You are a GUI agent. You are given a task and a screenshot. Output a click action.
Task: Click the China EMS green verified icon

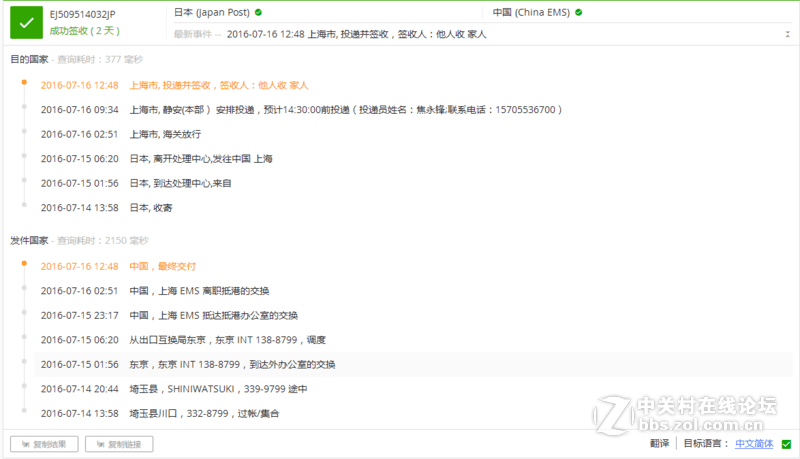(579, 12)
